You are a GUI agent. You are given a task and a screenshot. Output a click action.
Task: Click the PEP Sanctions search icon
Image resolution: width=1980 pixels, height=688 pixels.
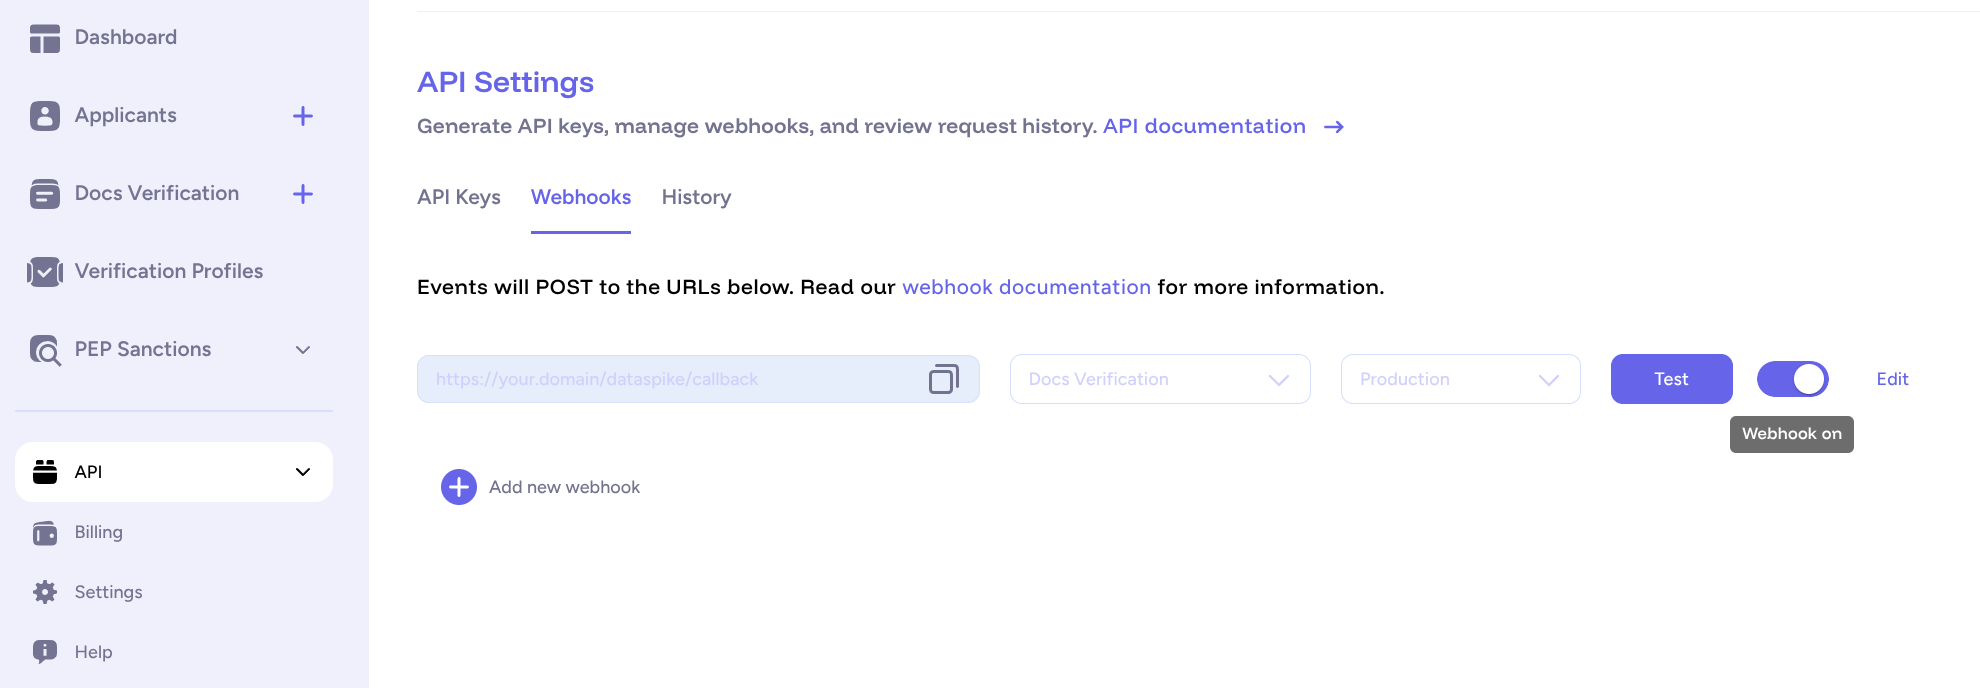point(45,350)
